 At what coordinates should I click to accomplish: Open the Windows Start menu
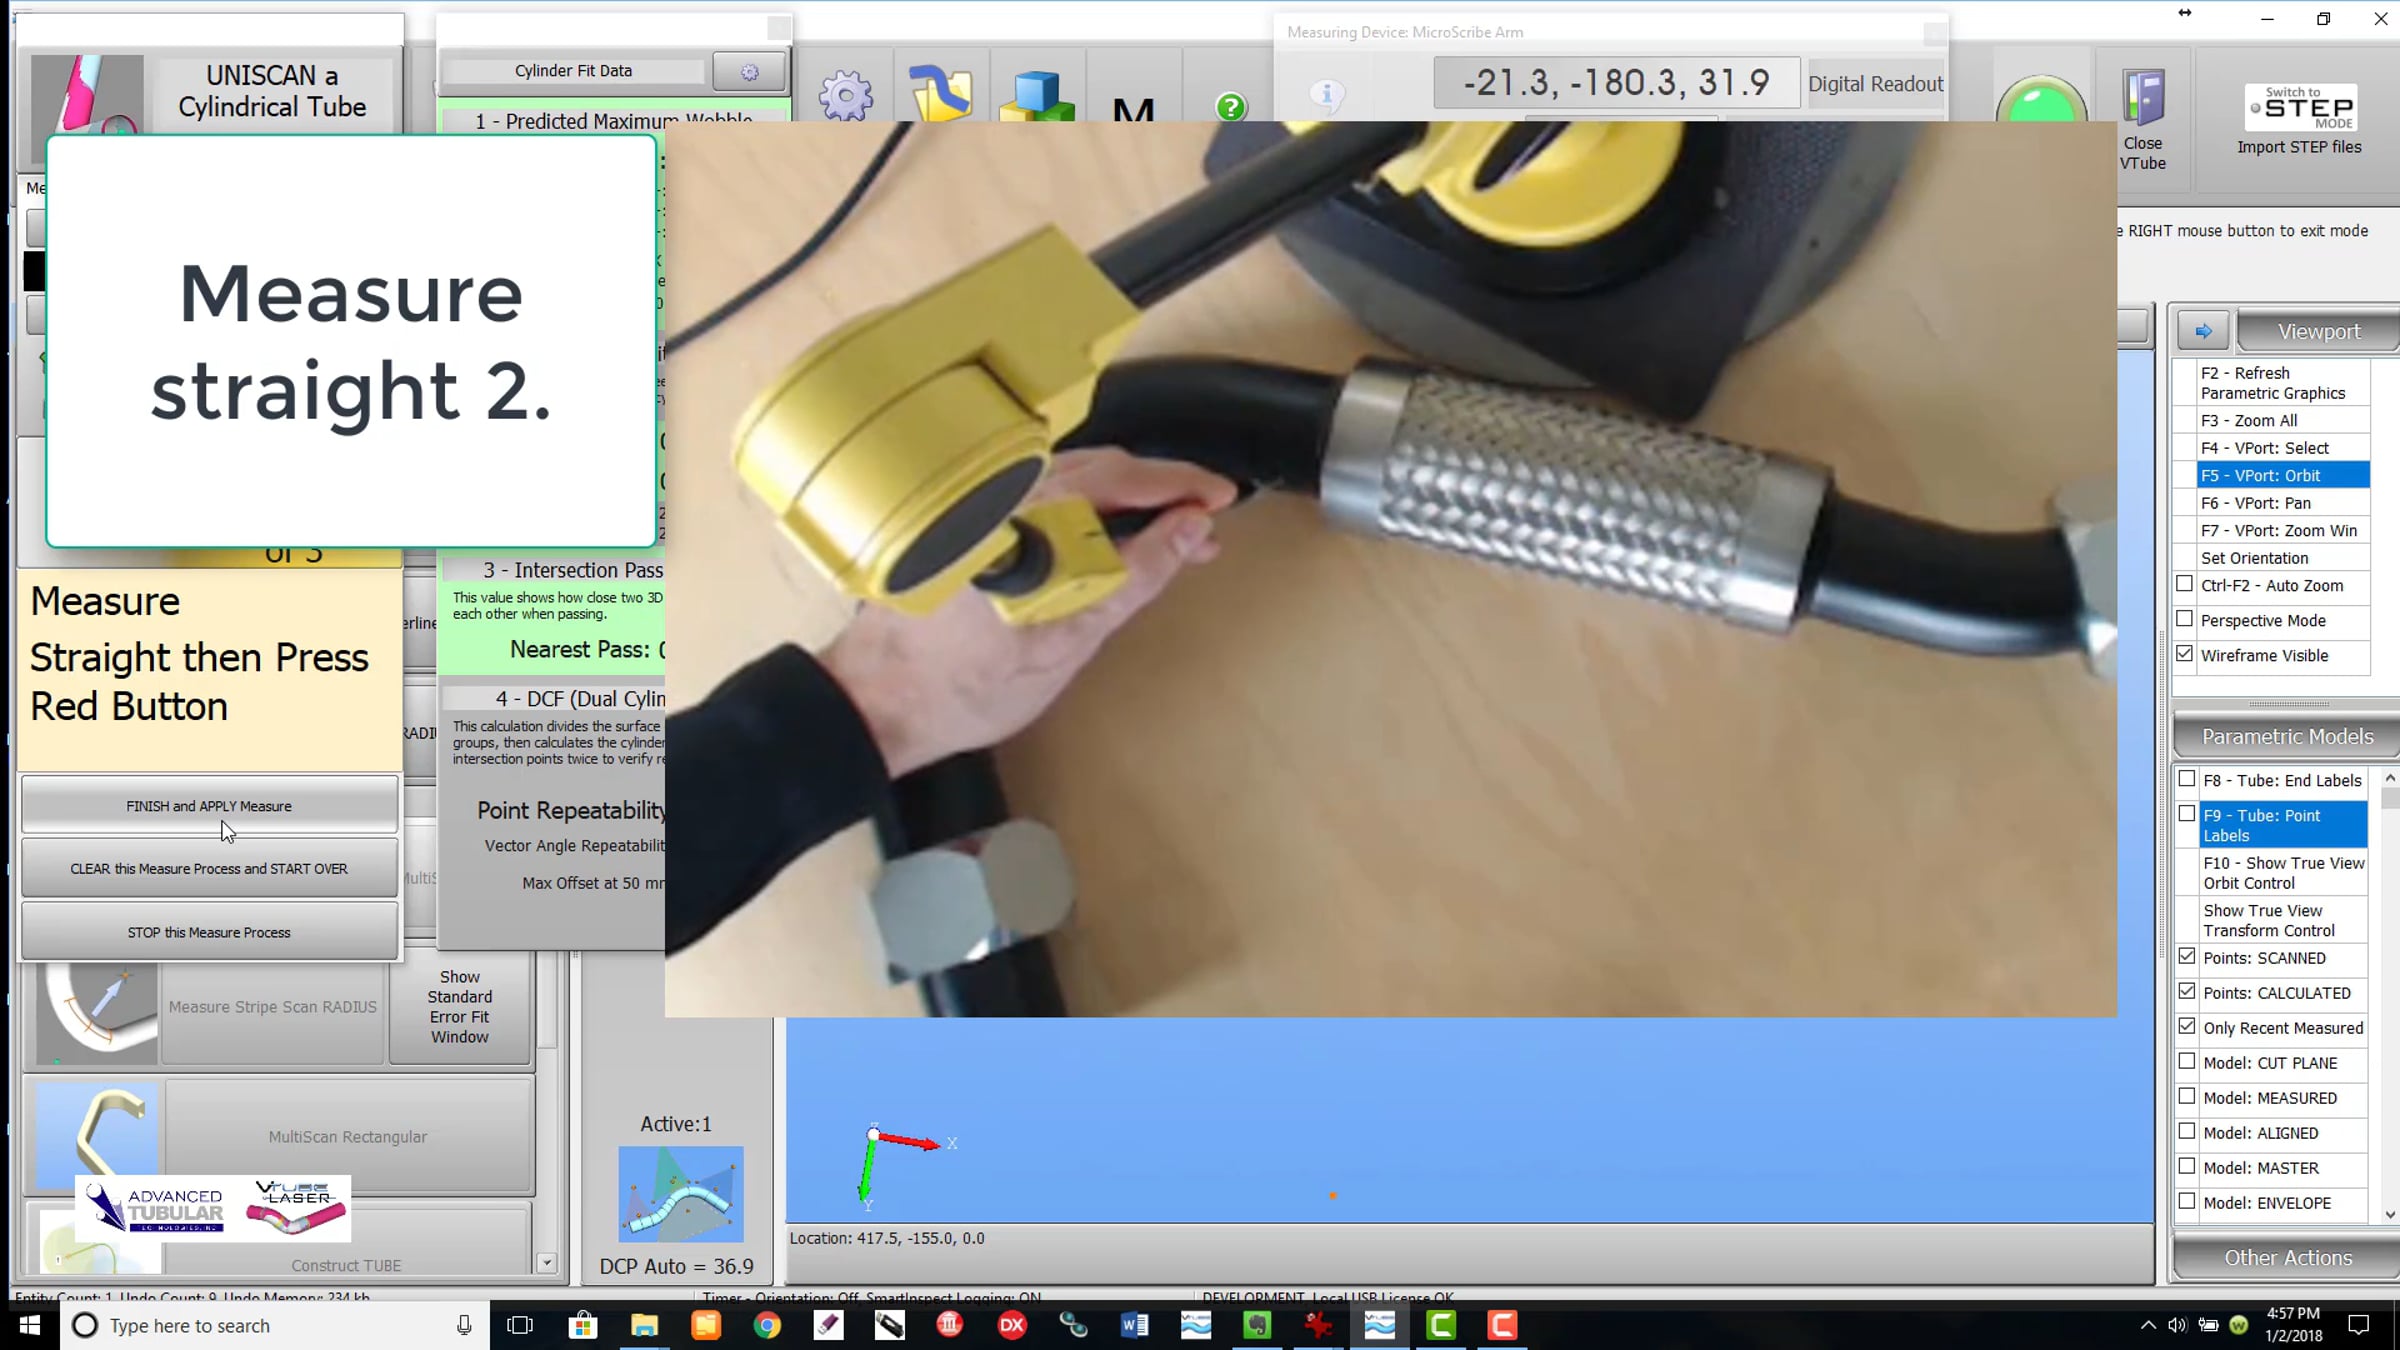[30, 1325]
